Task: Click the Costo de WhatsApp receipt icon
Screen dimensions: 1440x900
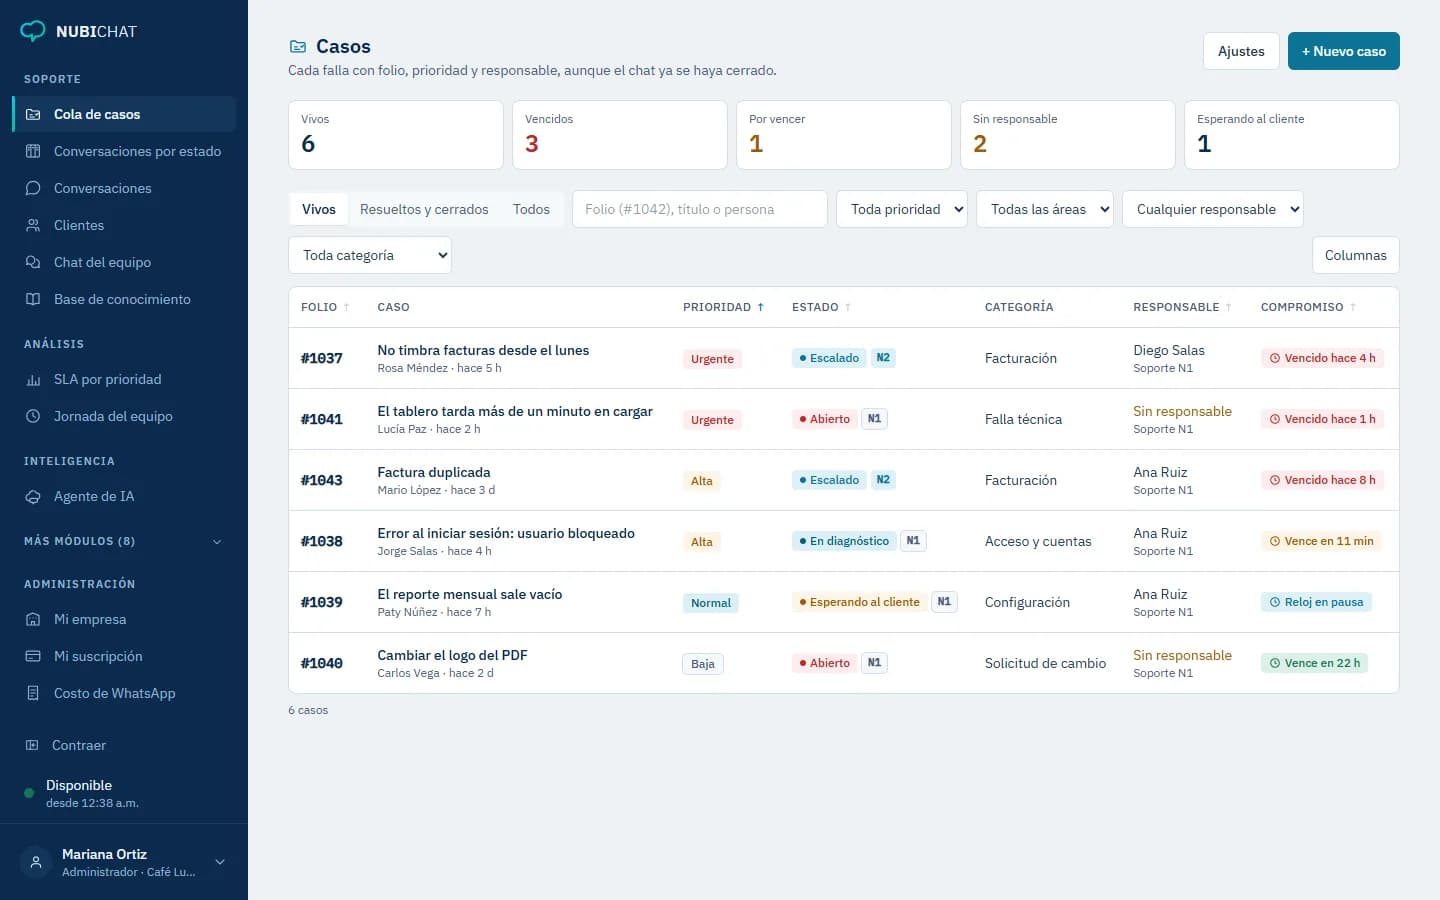Action: (x=33, y=693)
